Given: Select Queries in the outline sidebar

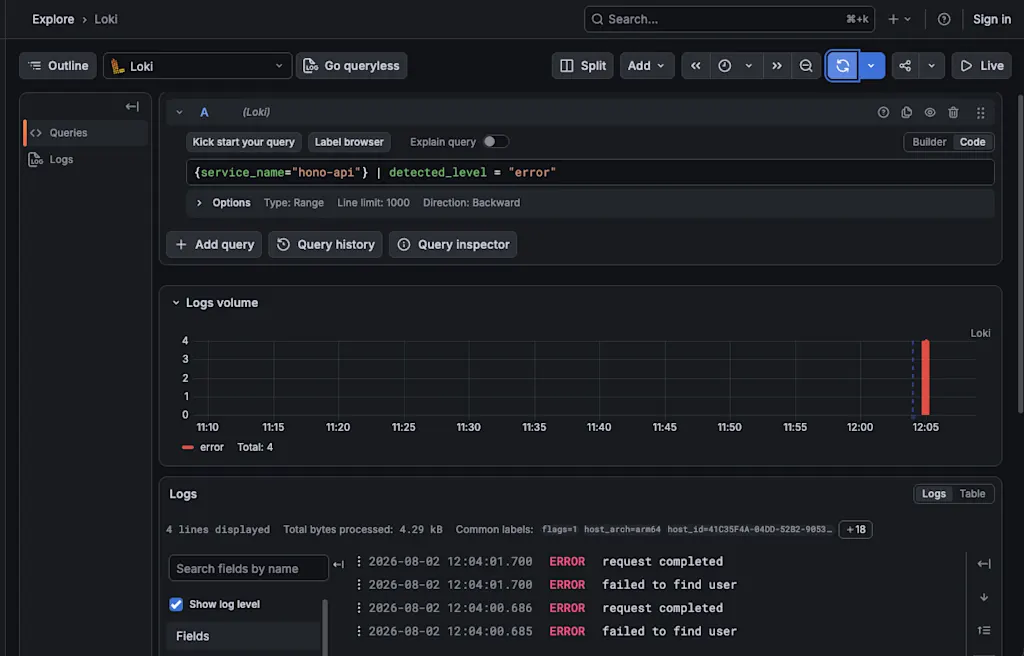Looking at the screenshot, I should [85, 133].
